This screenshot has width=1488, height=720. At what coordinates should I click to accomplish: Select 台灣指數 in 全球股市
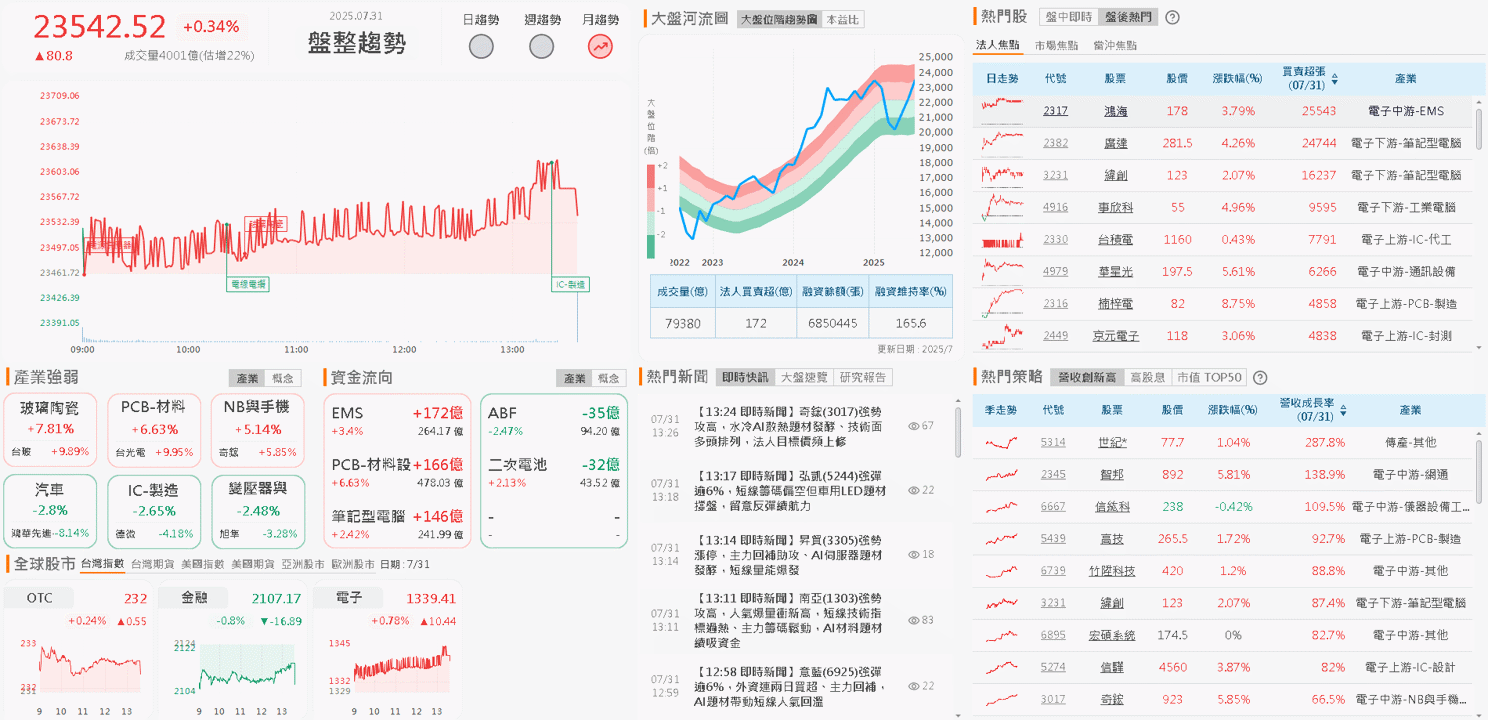tap(103, 564)
